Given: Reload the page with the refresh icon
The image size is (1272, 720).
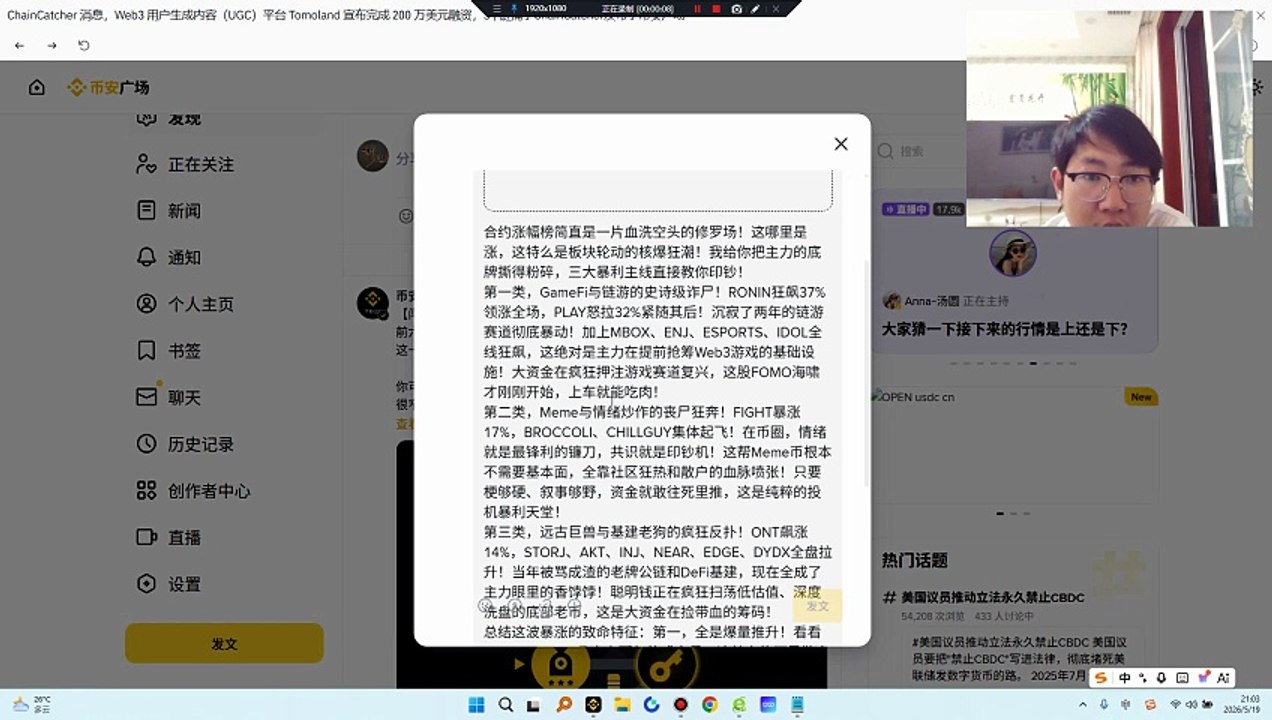Looking at the screenshot, I should tap(84, 45).
